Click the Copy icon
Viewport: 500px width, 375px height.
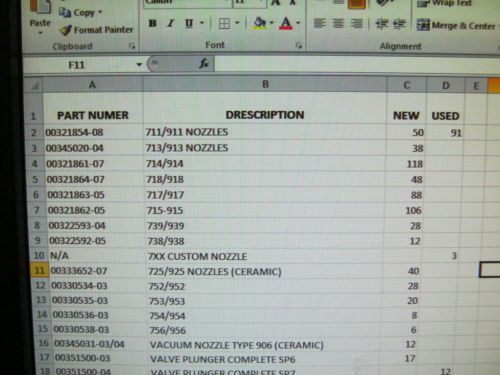[x=64, y=13]
